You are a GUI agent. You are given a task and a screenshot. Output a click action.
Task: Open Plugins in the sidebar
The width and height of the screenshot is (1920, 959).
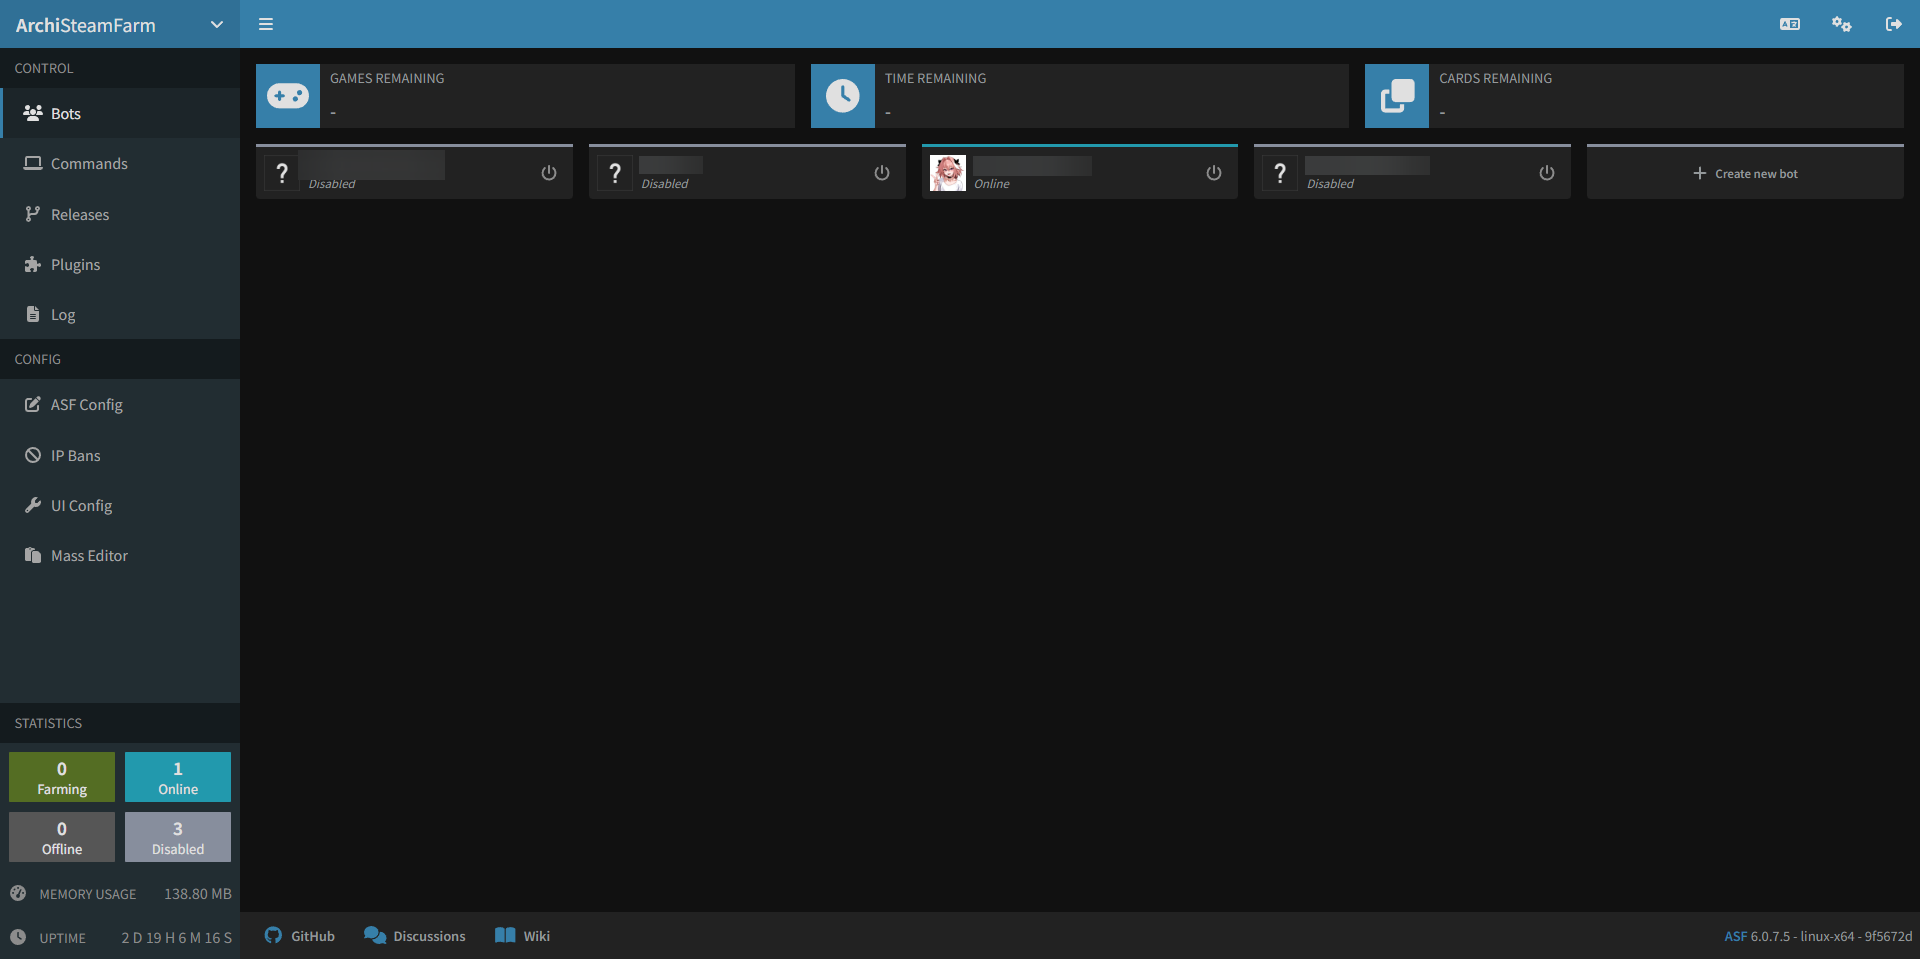pos(120,264)
